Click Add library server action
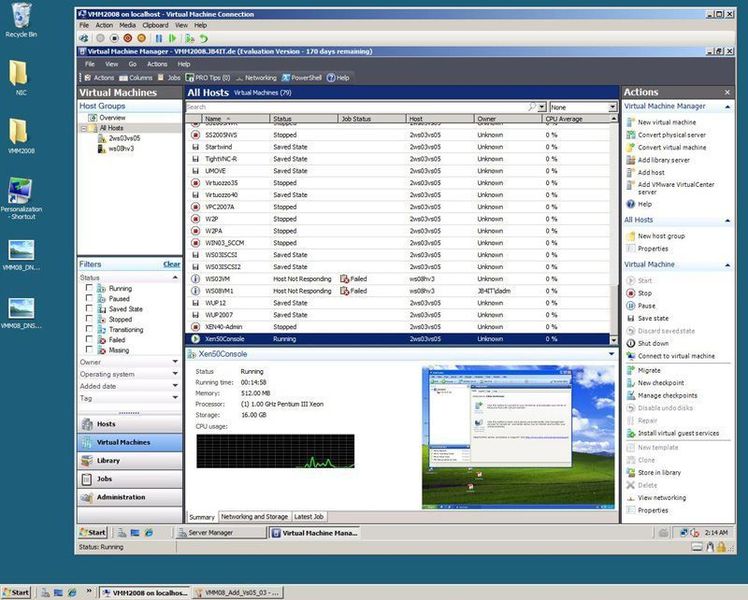Viewport: 748px width, 600px height. click(658, 160)
